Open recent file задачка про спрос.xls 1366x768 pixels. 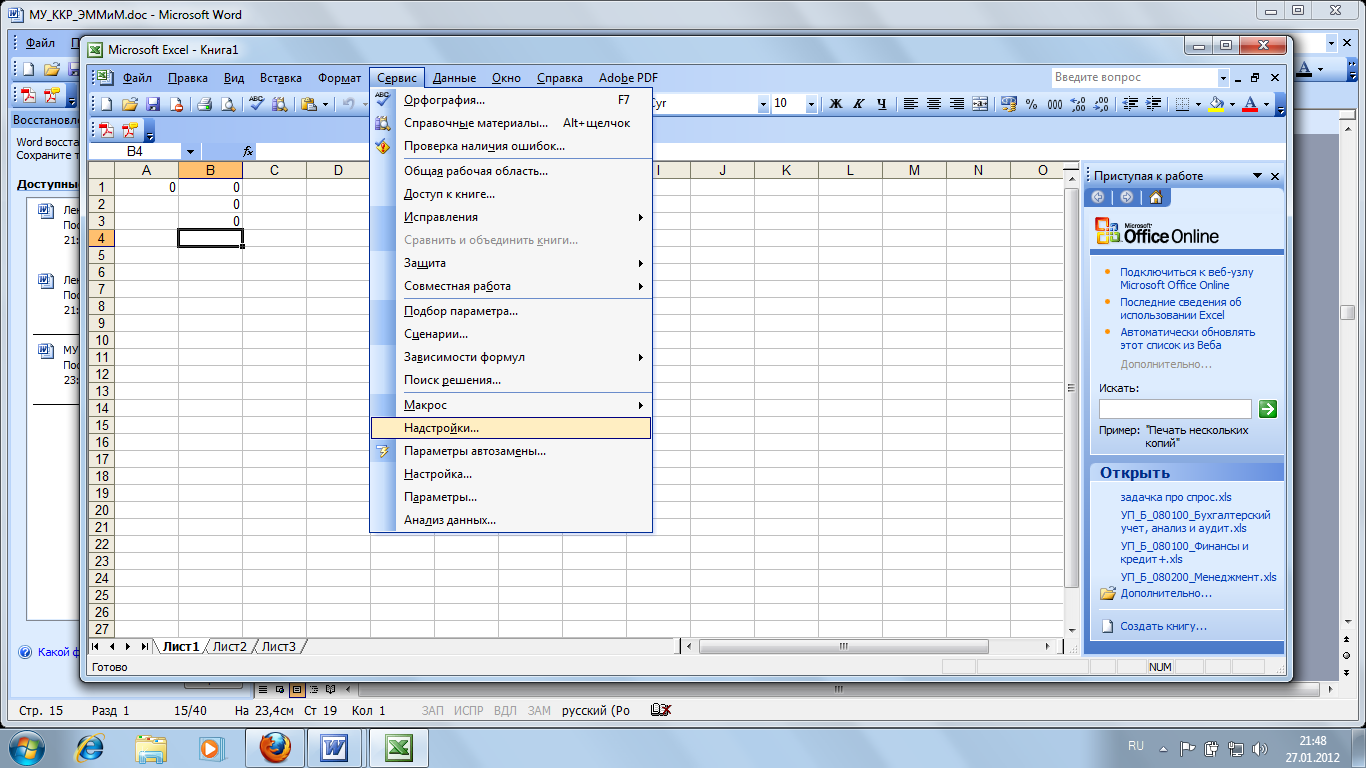(x=1176, y=497)
